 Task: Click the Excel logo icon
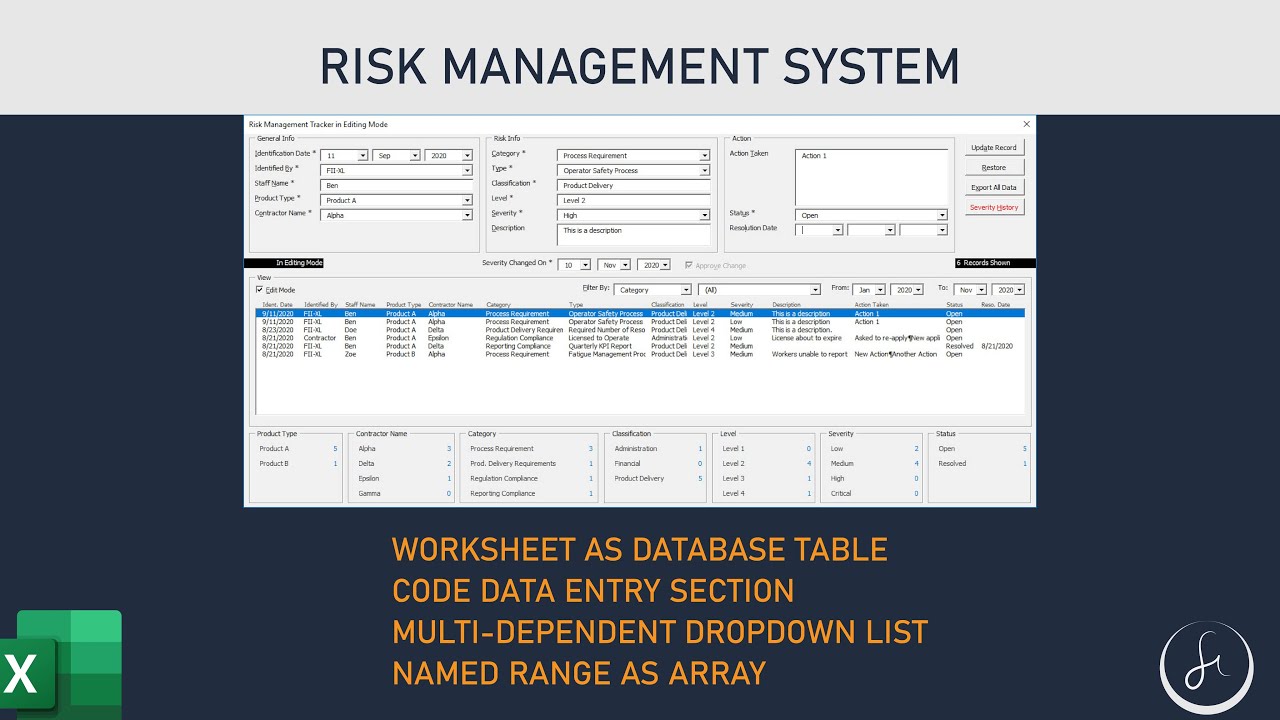coord(61,664)
